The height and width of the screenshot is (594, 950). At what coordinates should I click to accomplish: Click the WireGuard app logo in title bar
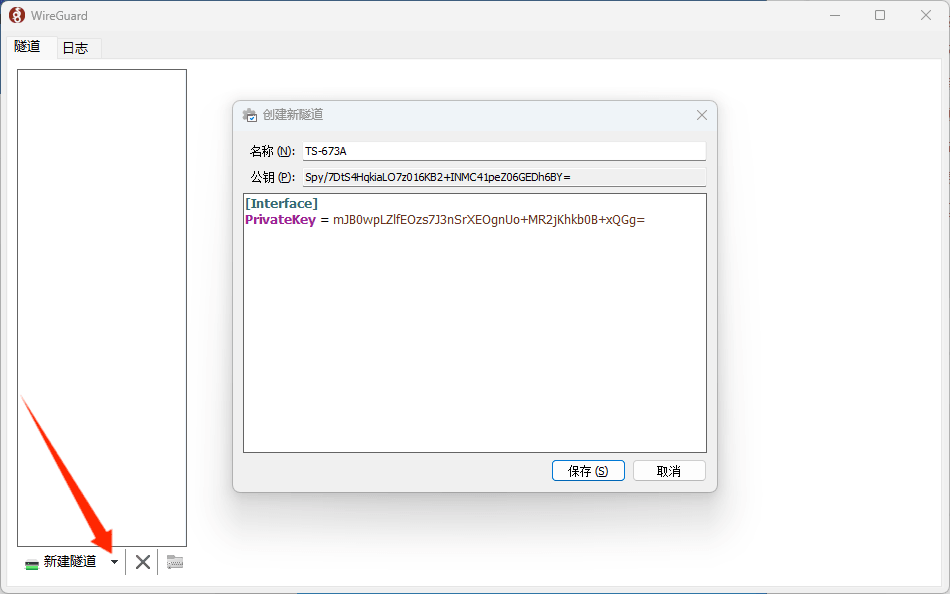pos(17,15)
